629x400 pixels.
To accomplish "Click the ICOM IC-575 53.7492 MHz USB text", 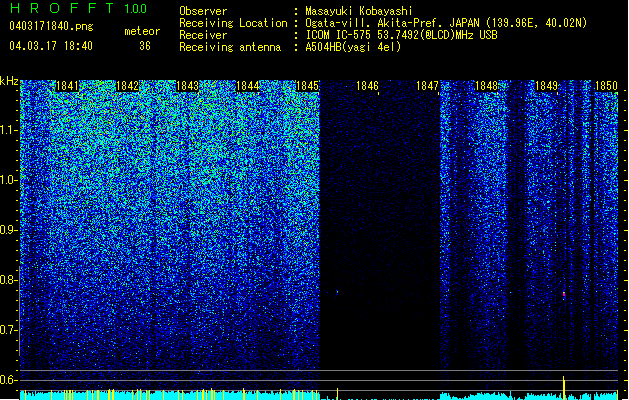I will click(401, 35).
